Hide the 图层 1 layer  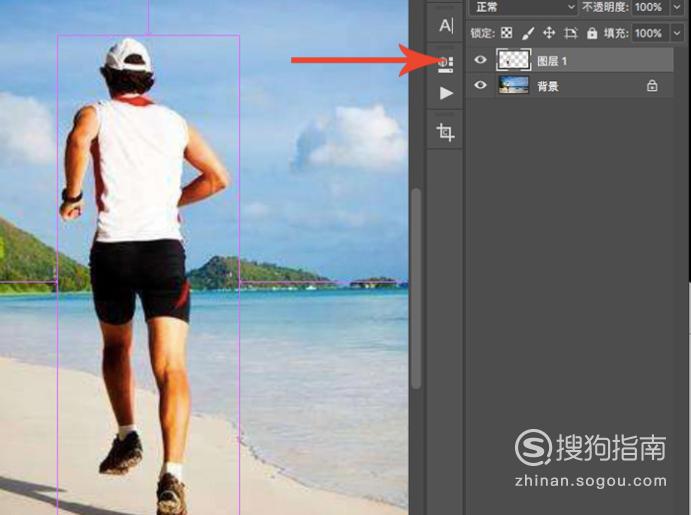click(x=480, y=59)
